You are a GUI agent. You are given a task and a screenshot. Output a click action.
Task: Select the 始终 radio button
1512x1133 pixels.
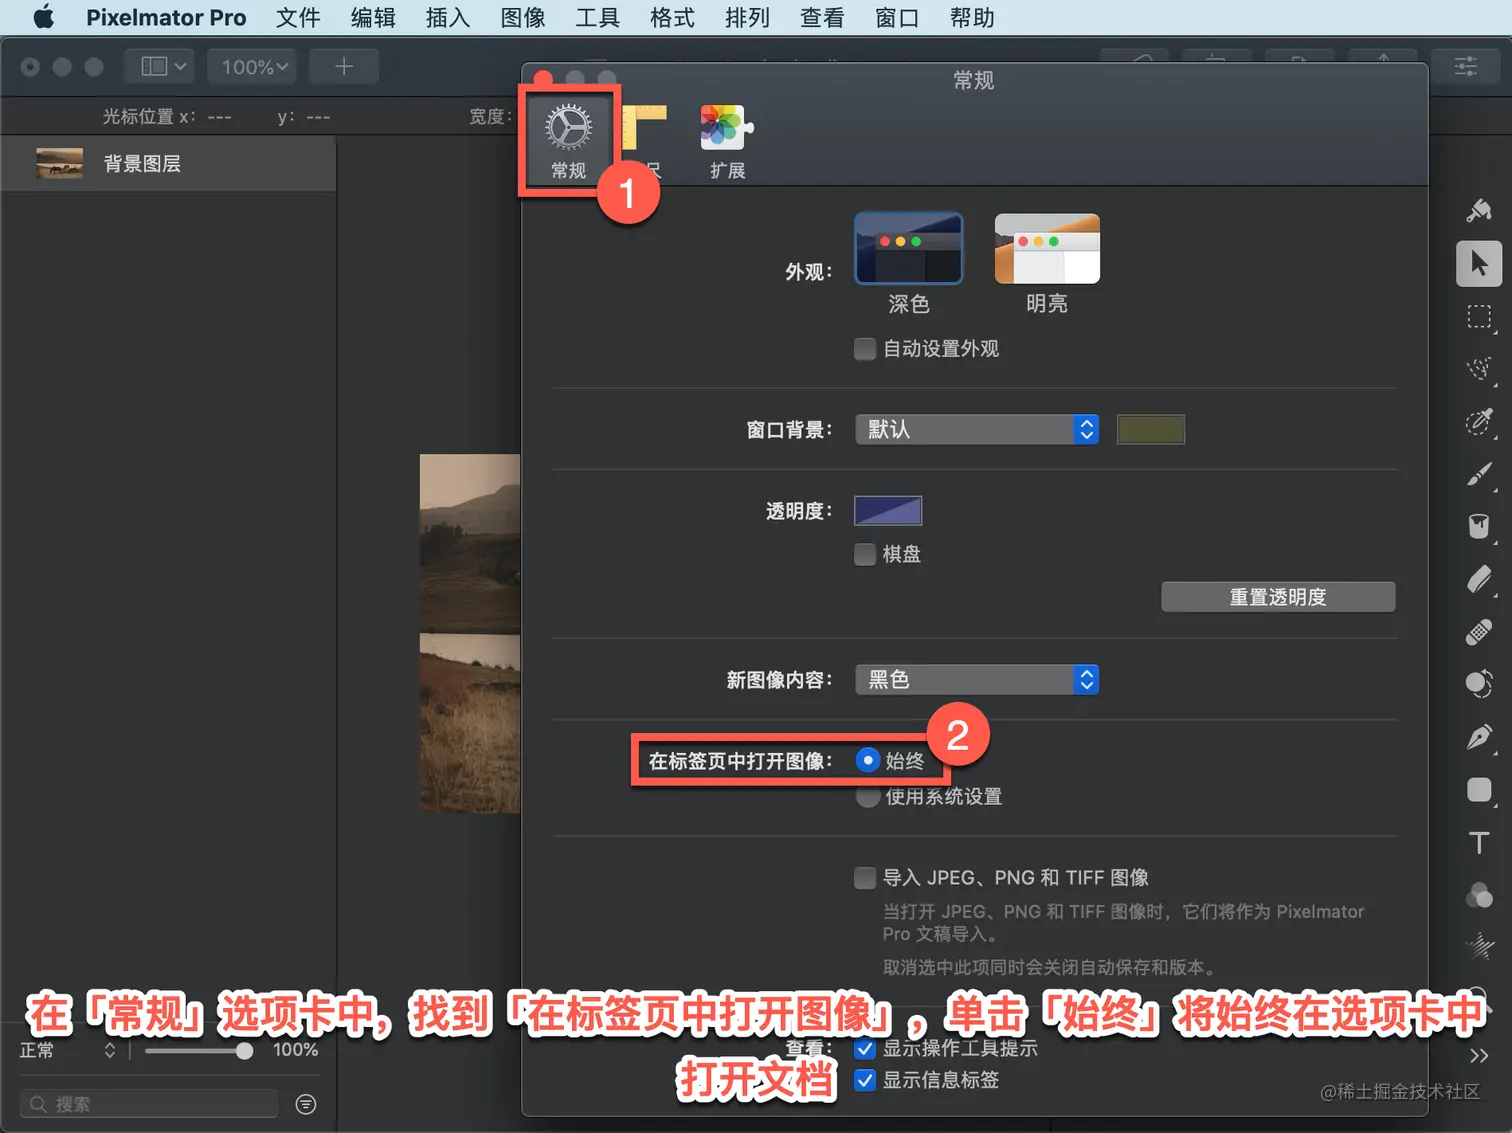(x=868, y=761)
